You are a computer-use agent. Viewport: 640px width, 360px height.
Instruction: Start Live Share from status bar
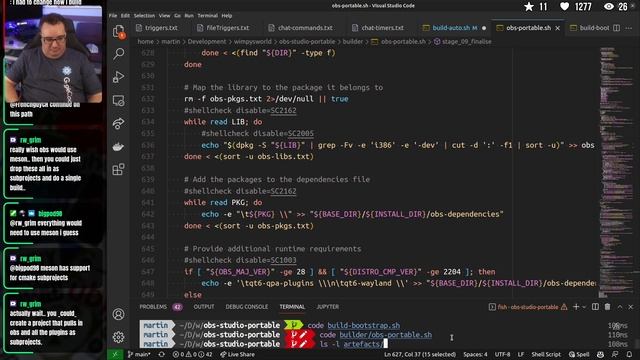(238, 354)
